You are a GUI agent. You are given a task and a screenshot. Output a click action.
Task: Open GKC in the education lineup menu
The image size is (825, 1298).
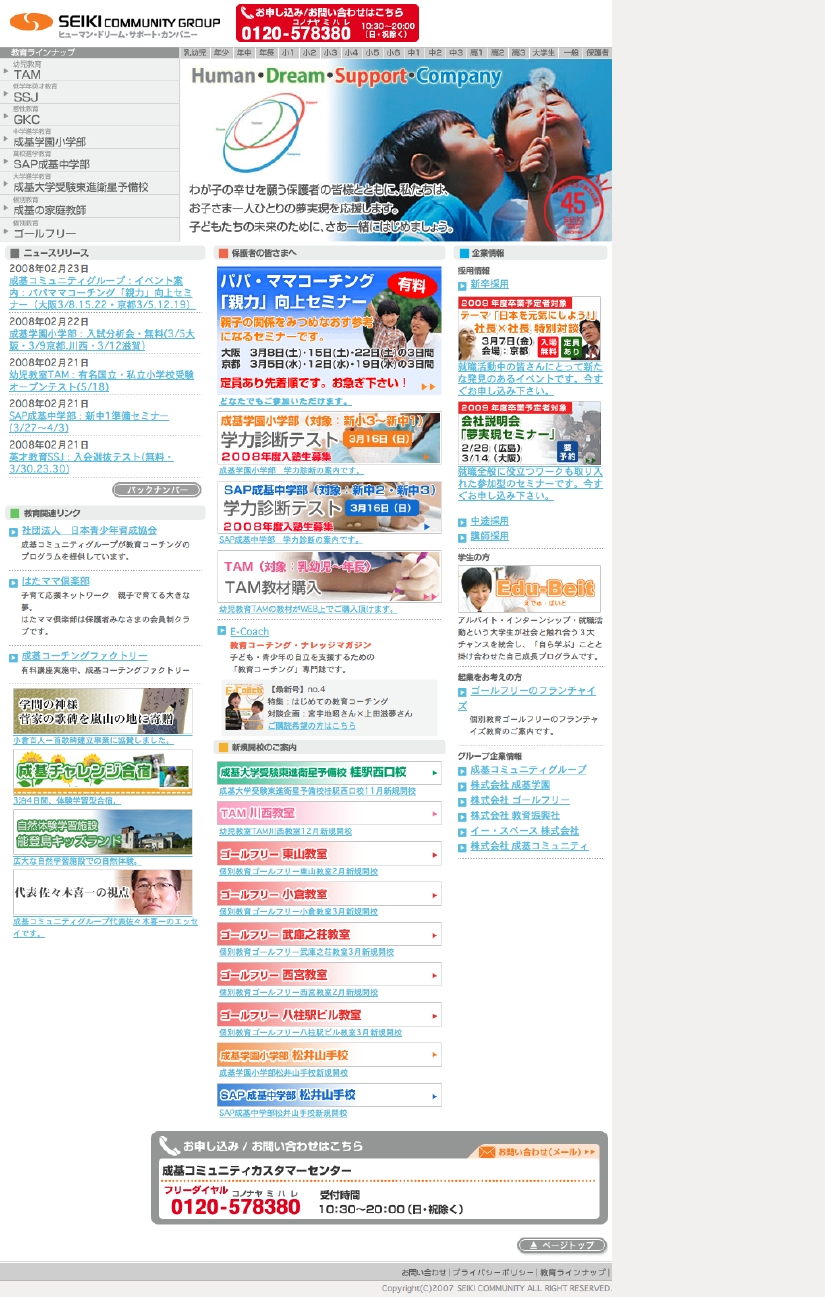coord(90,116)
